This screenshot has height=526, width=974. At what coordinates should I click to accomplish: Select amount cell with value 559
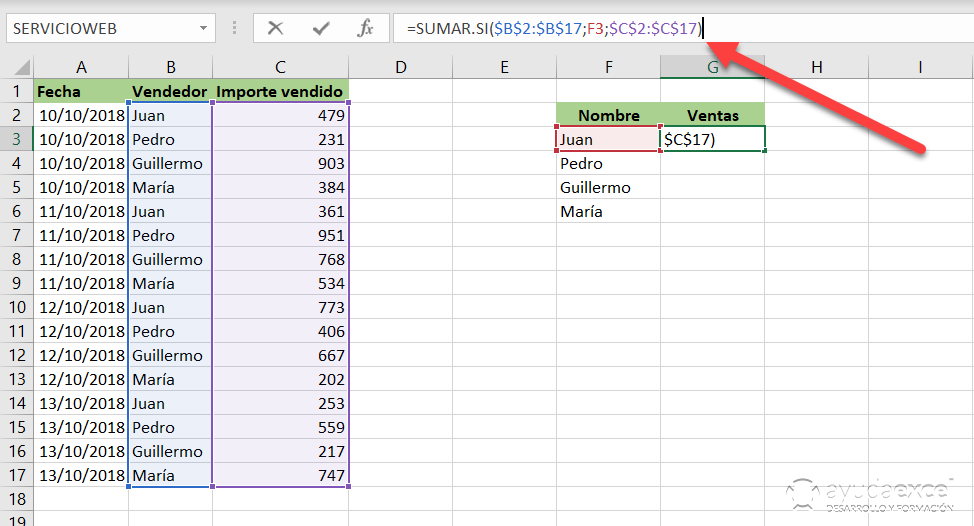click(281, 427)
